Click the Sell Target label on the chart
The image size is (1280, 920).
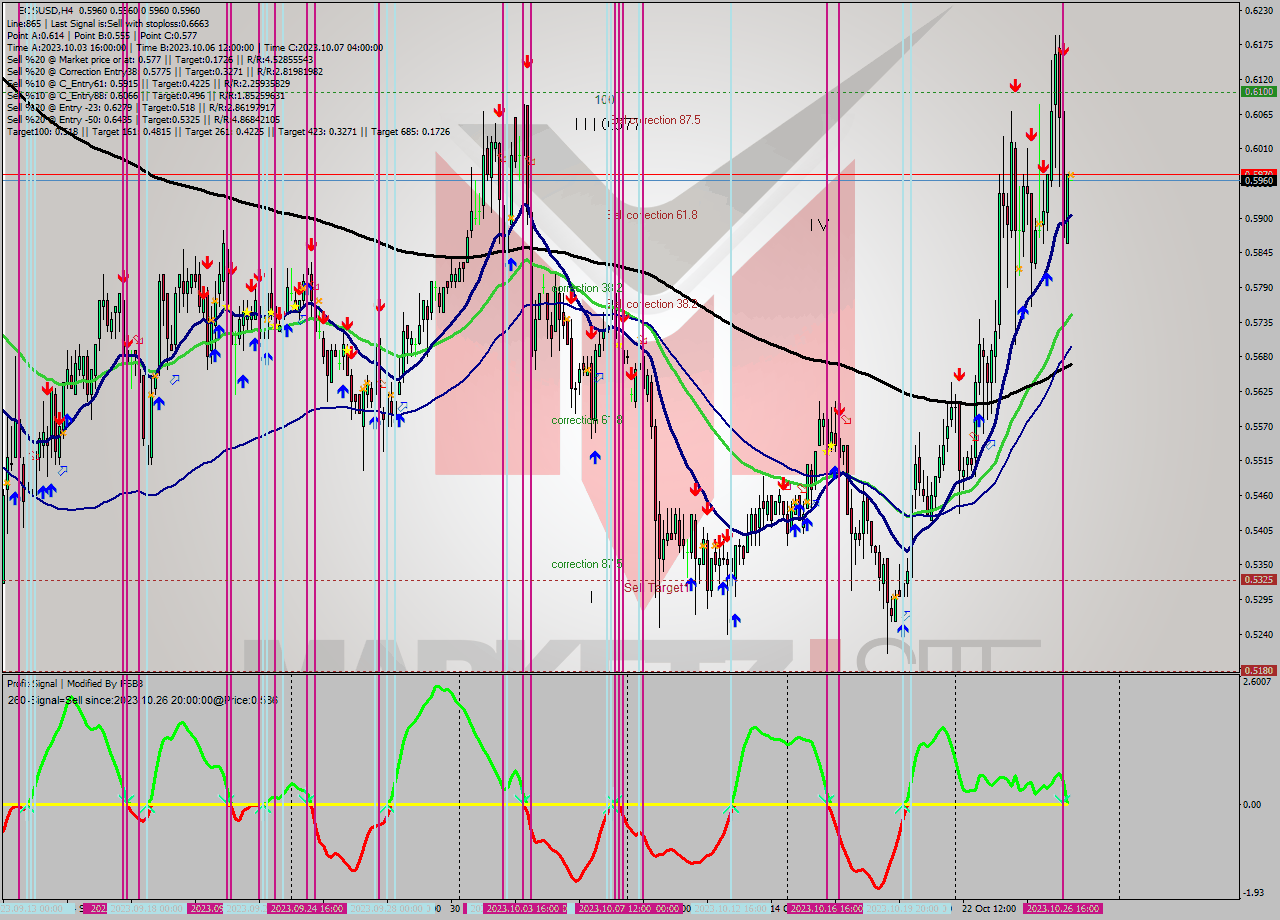(x=655, y=588)
